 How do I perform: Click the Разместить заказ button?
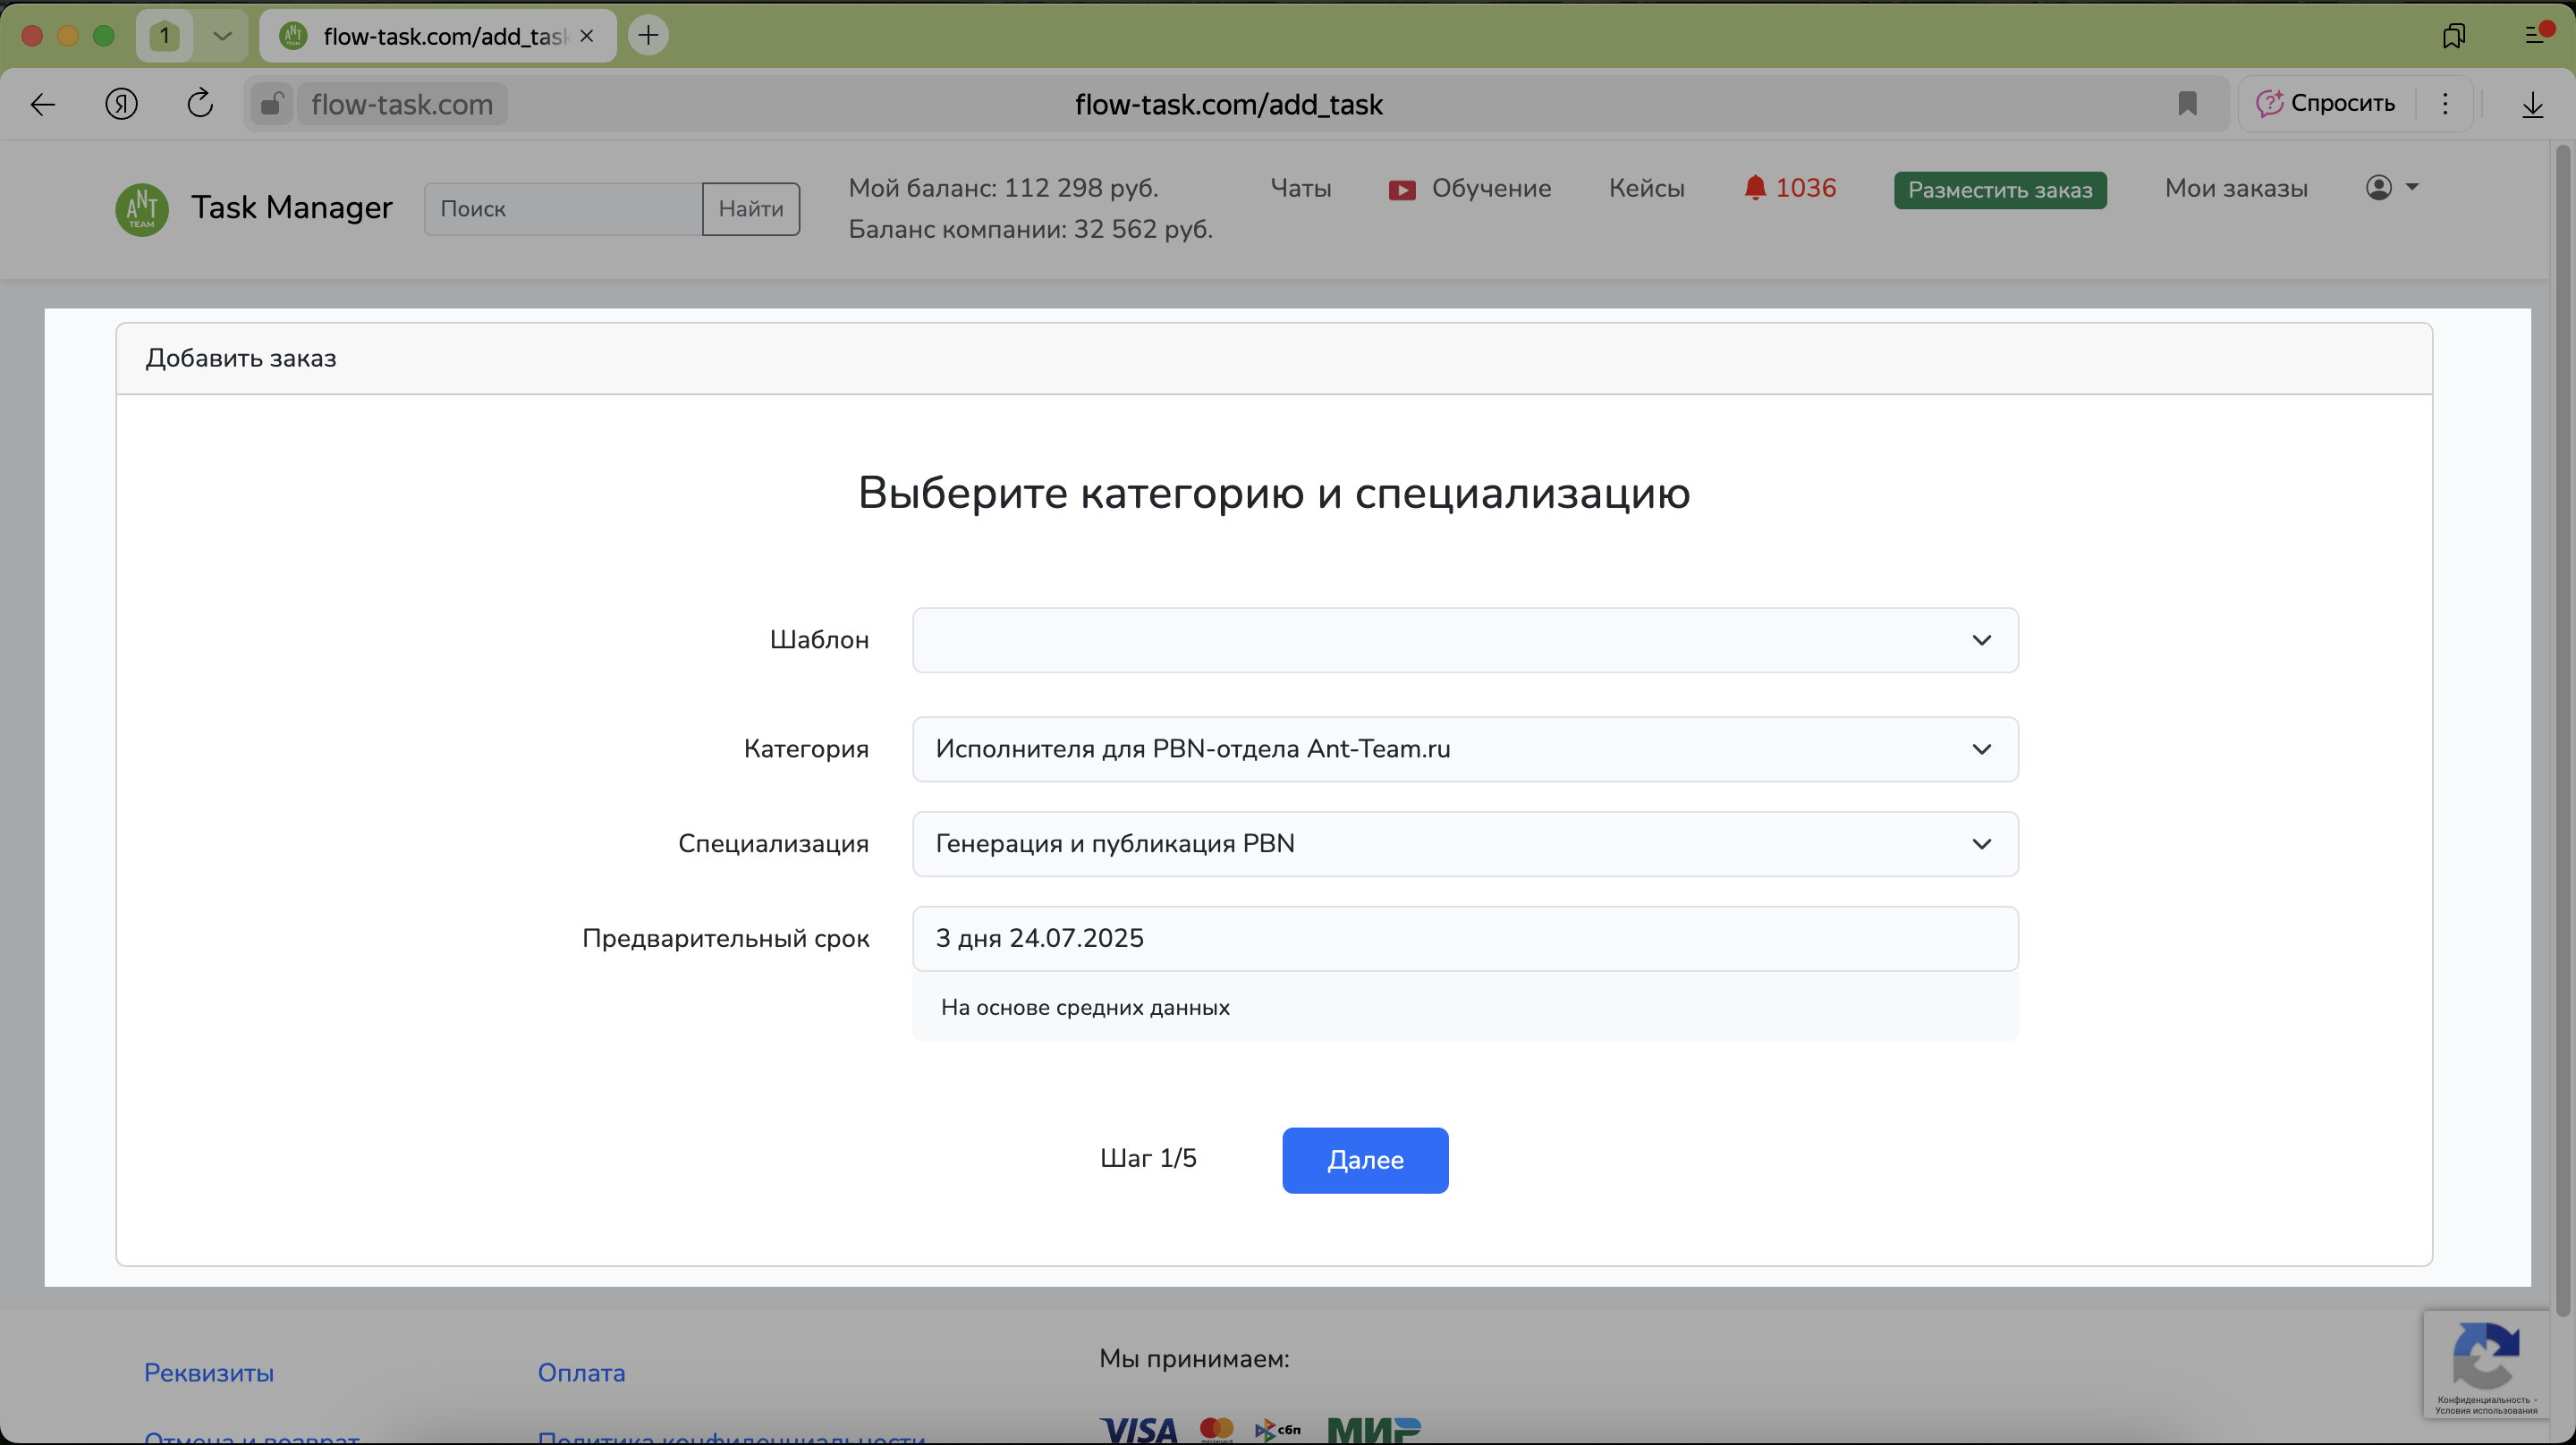[x=1999, y=190]
